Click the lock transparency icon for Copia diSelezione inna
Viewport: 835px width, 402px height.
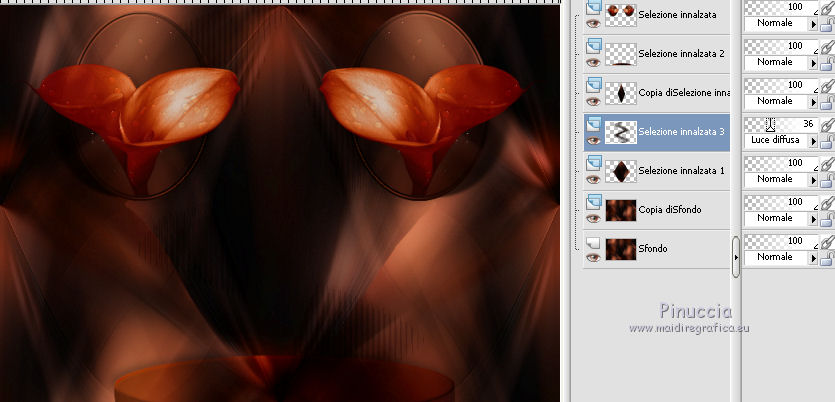coord(827,102)
